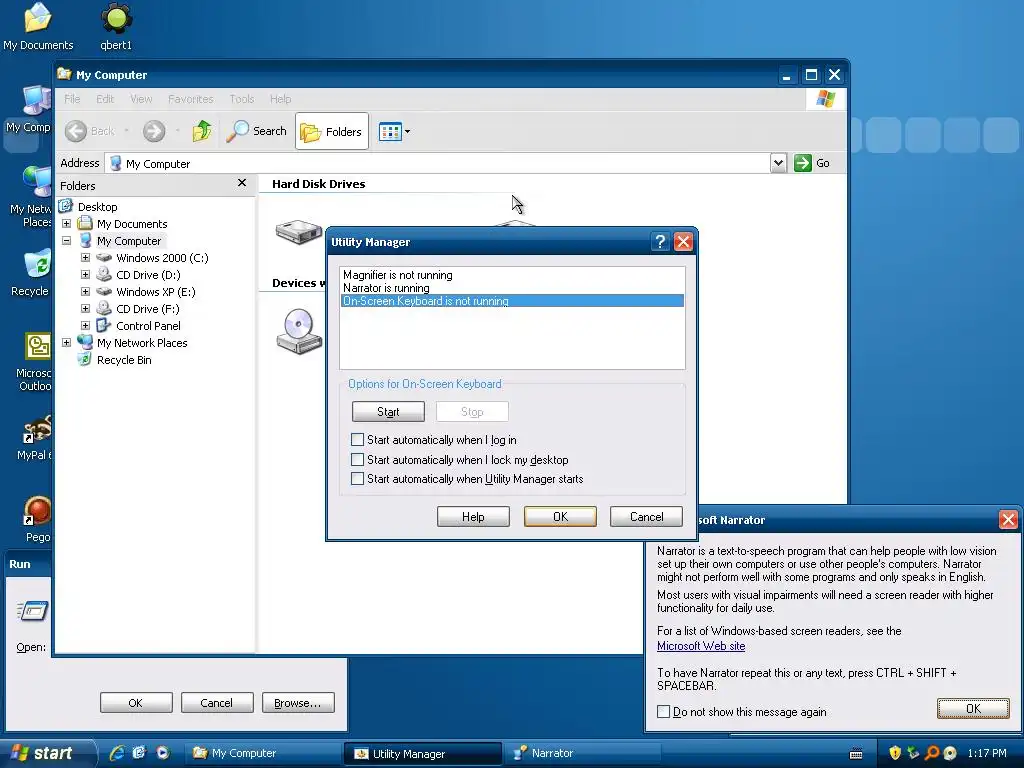Click the keyboard icon in the system tray

[x=856, y=754]
